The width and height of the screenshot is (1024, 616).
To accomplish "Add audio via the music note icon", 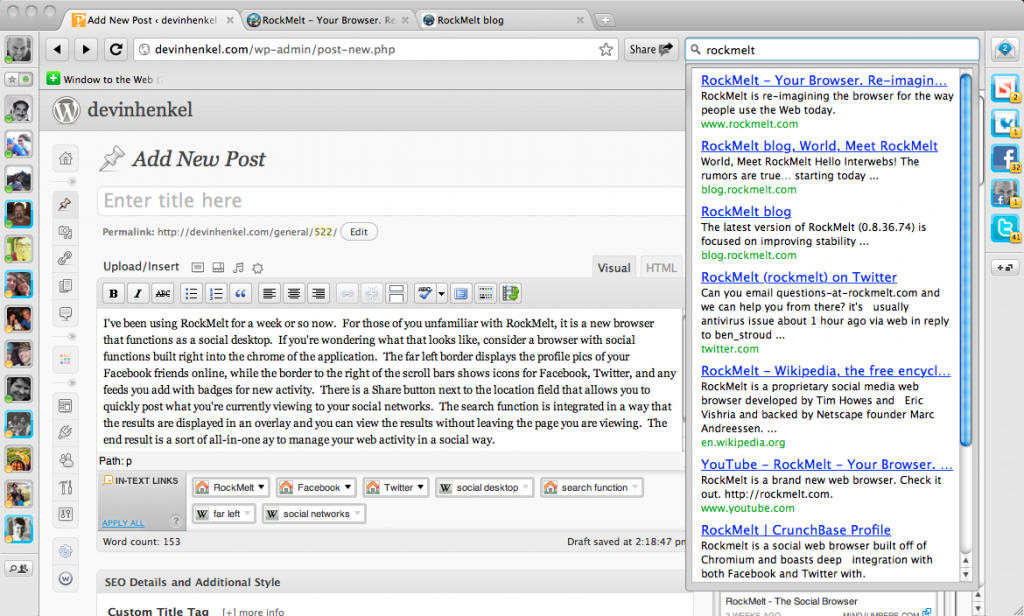I will point(238,267).
